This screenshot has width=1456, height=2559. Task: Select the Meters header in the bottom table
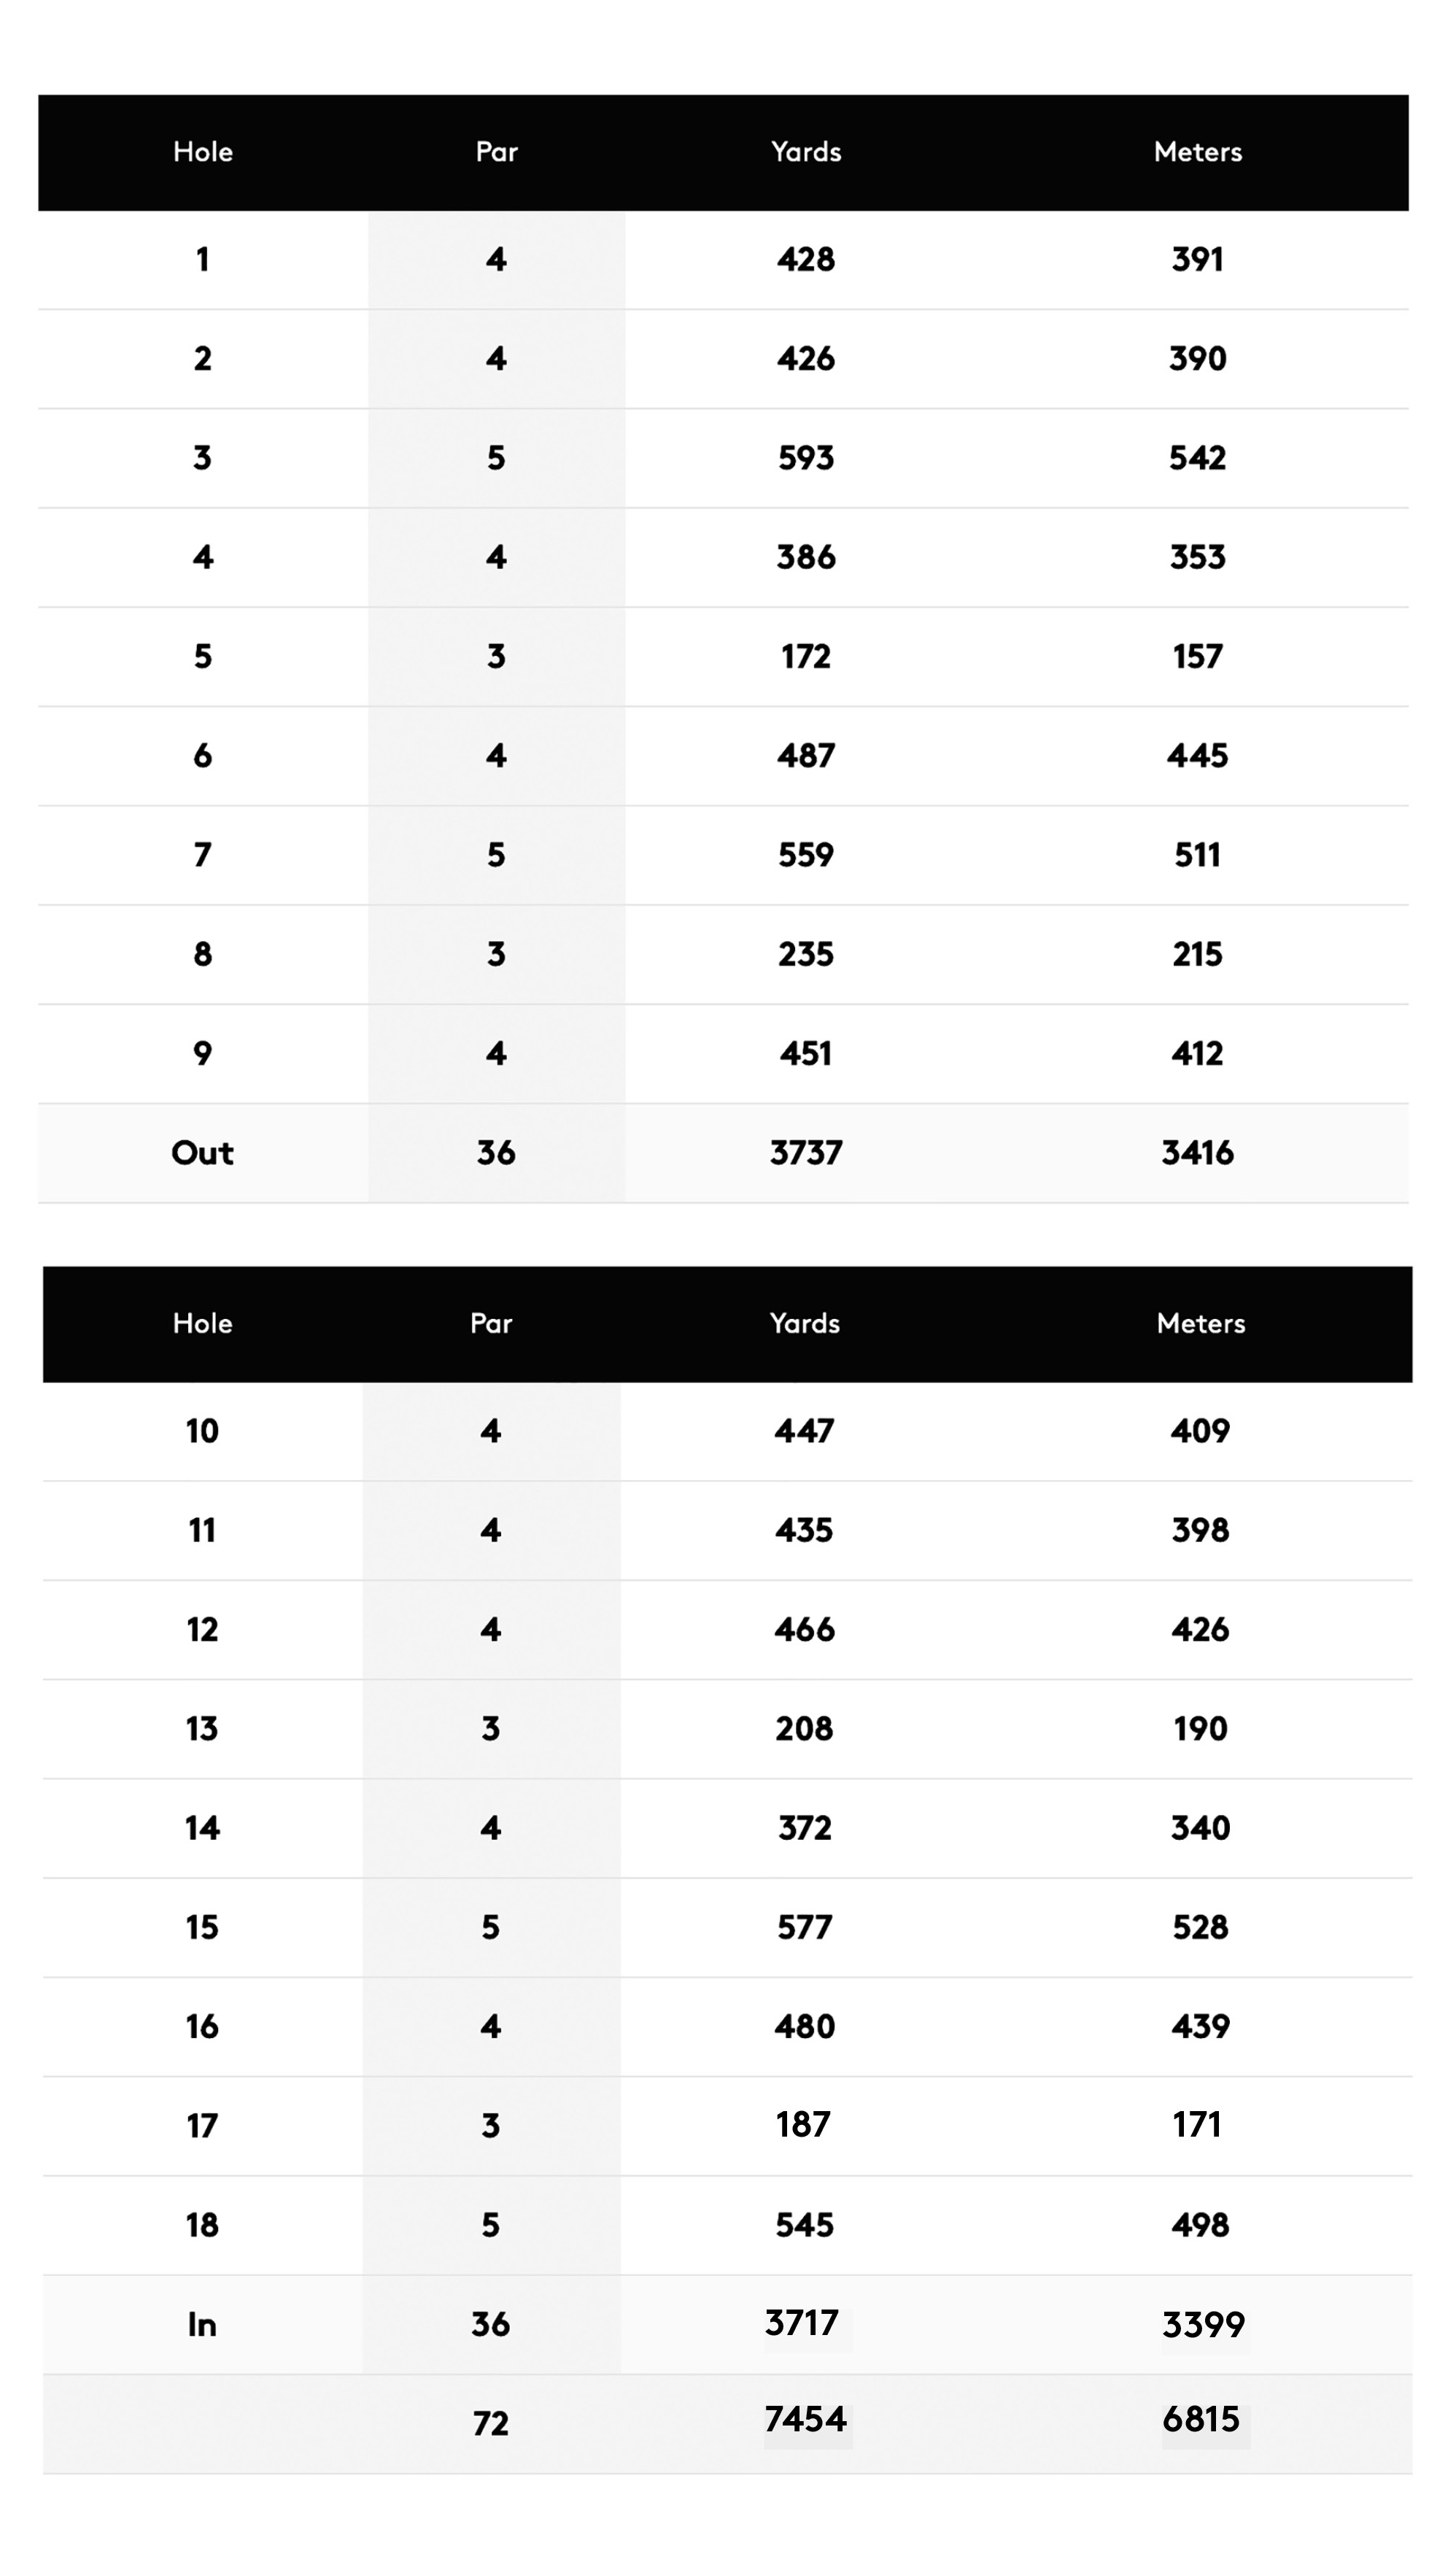pos(1200,1323)
